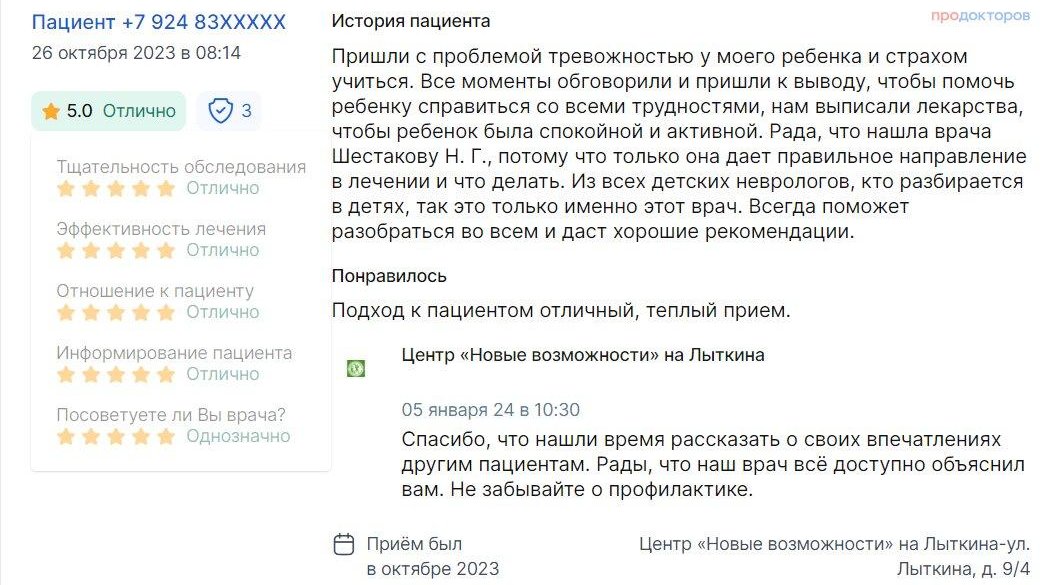Screen dimensions: 1052x585
Task: Click last star under Информирование пациента
Action: click(x=166, y=374)
